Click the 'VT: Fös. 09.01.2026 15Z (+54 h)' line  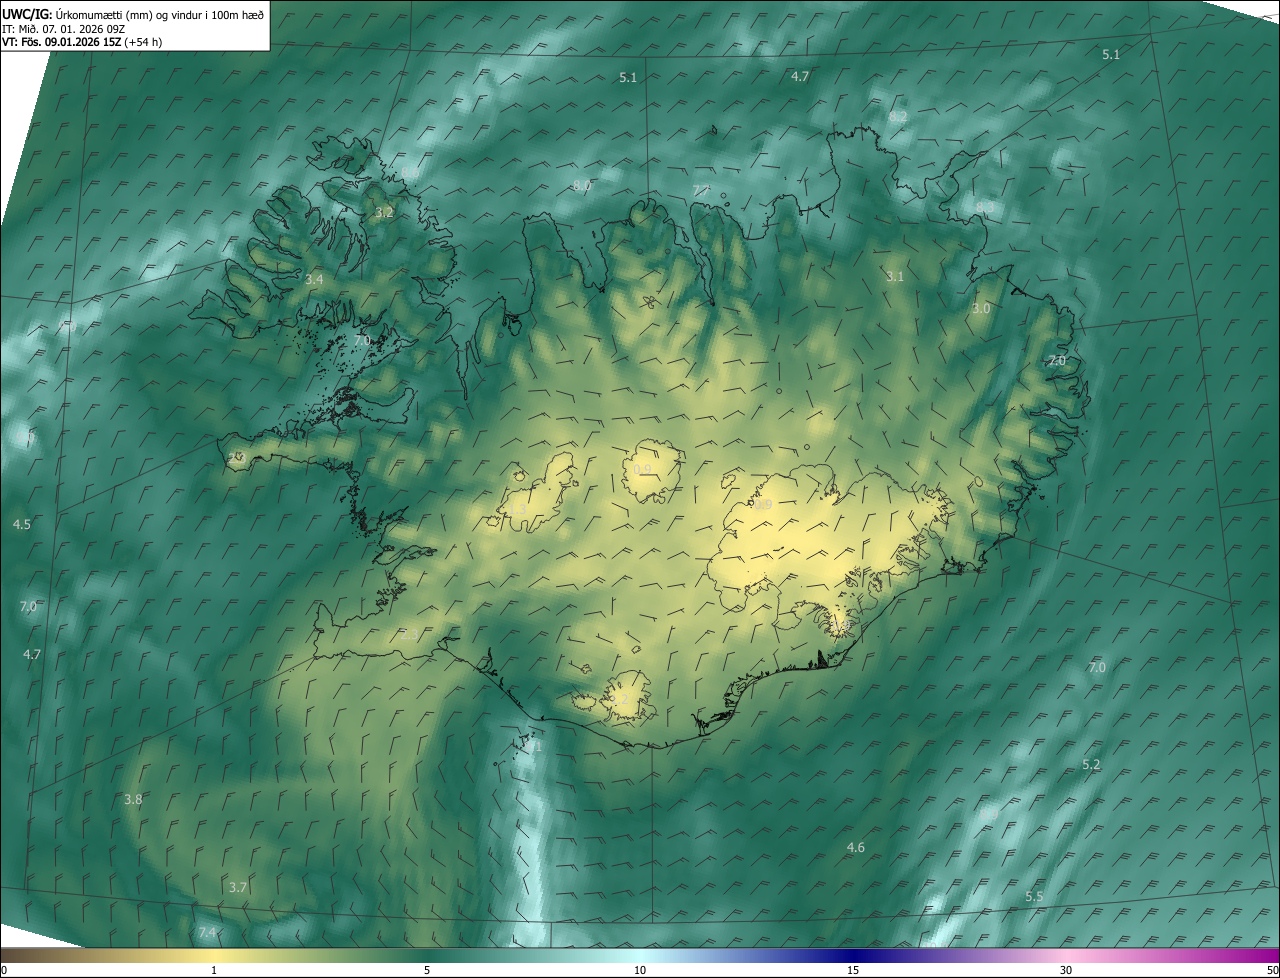click(83, 43)
